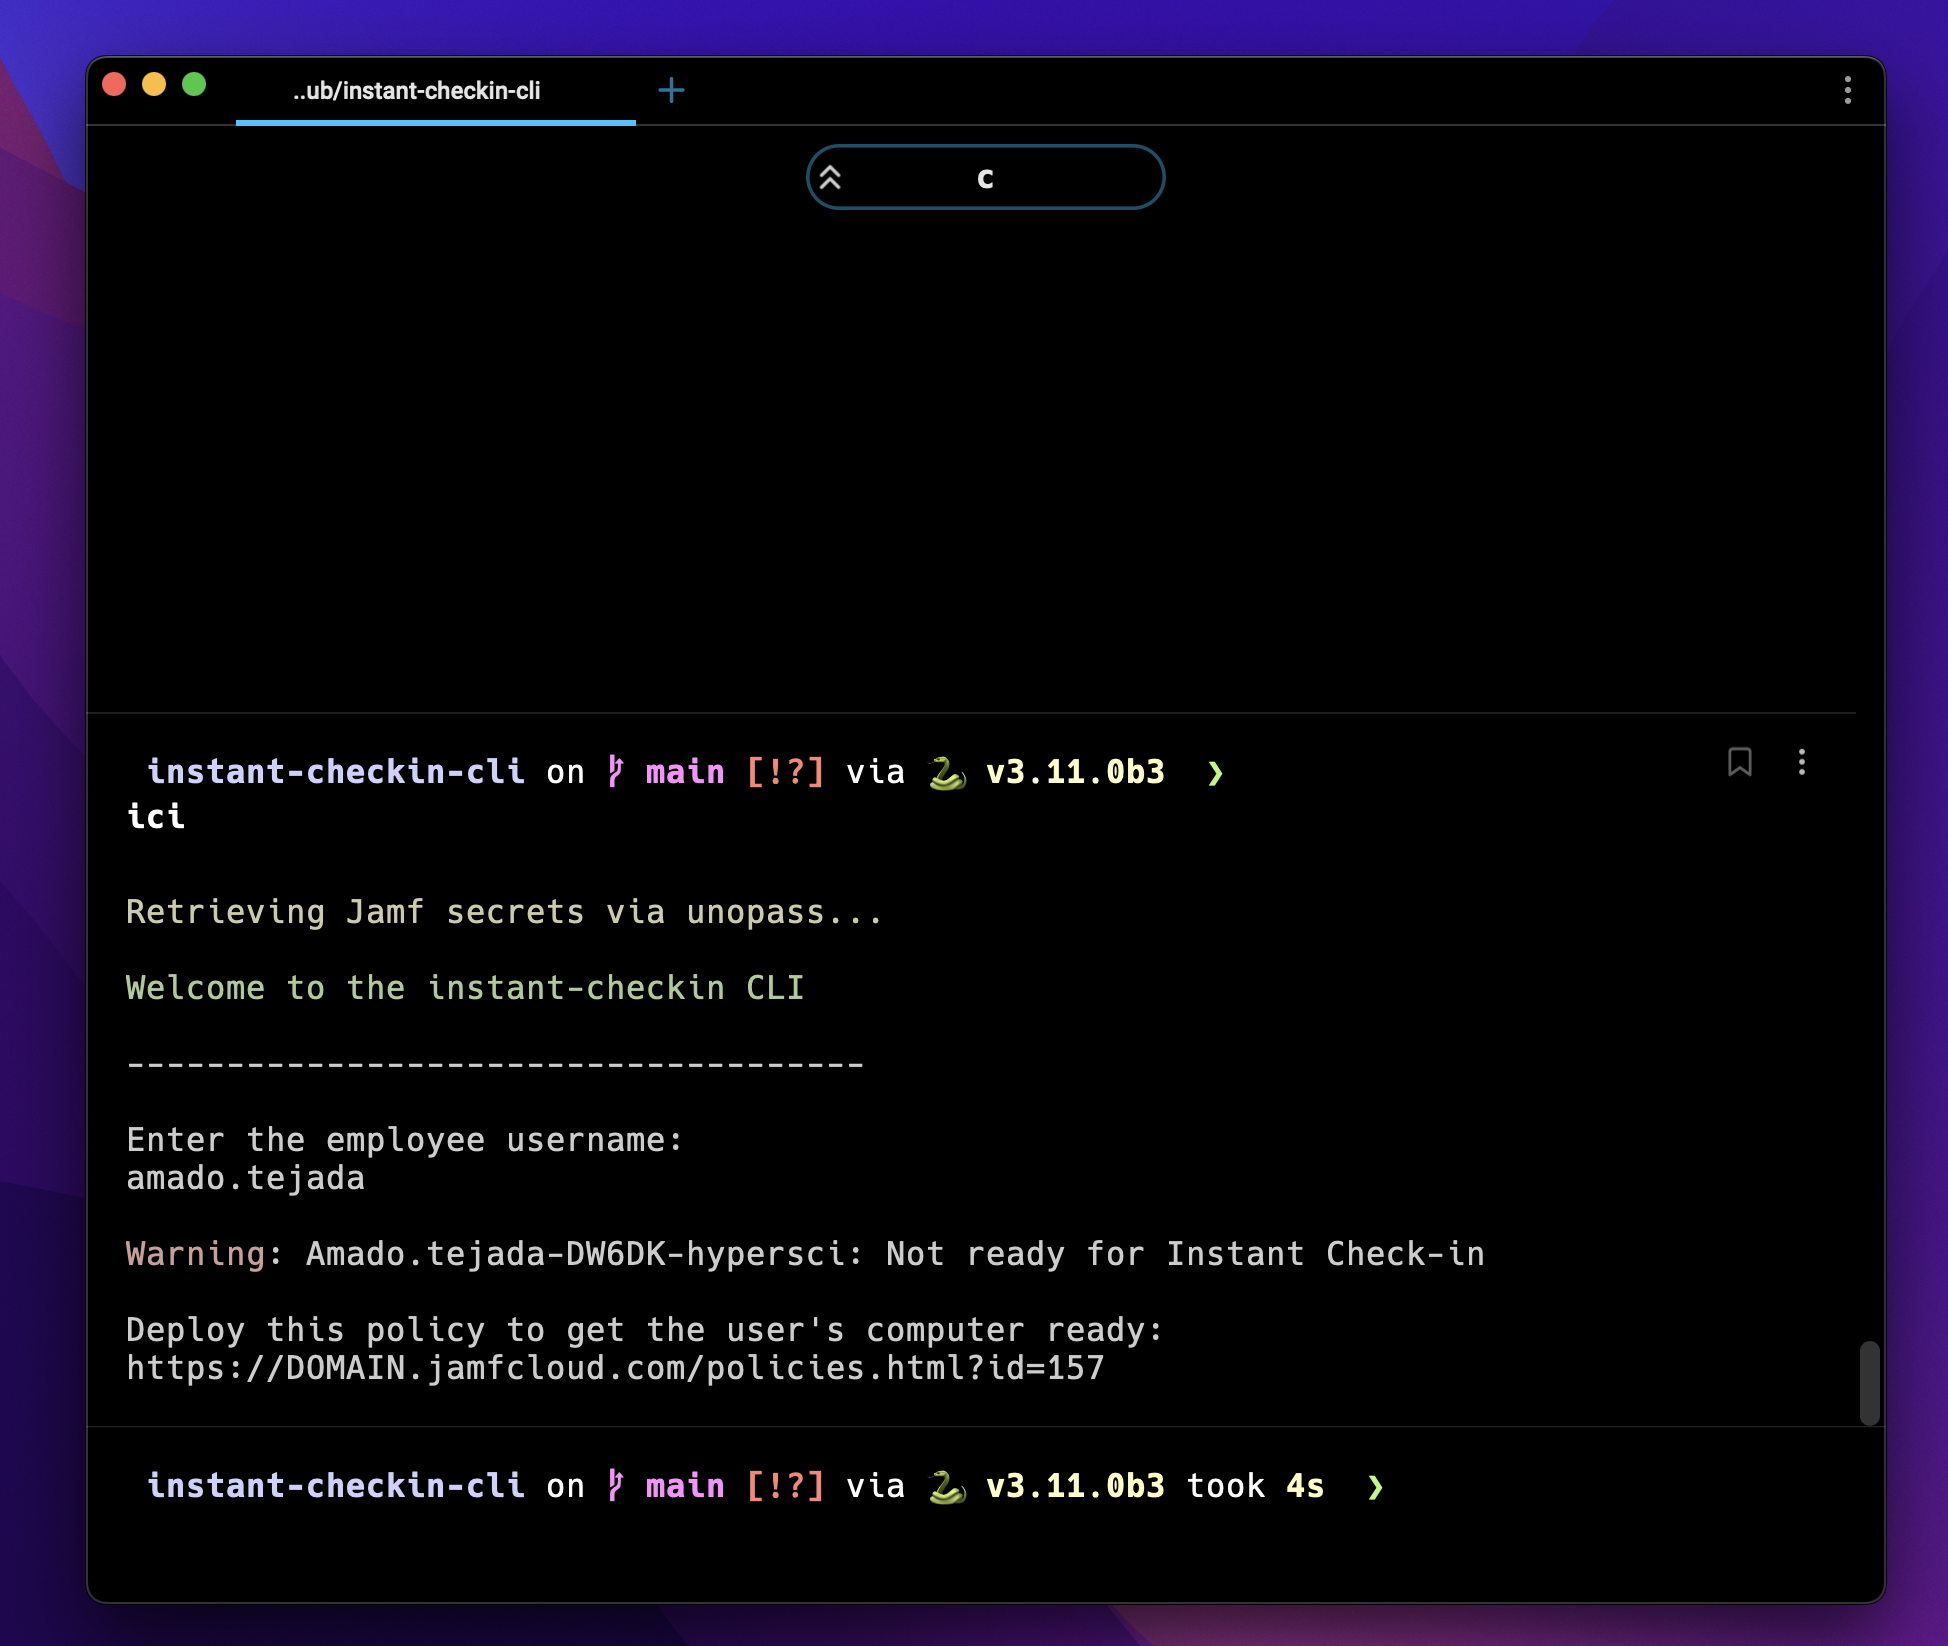Viewport: 1948px width, 1646px height.
Task: Click the git branch icon in top prompt
Action: click(615, 772)
